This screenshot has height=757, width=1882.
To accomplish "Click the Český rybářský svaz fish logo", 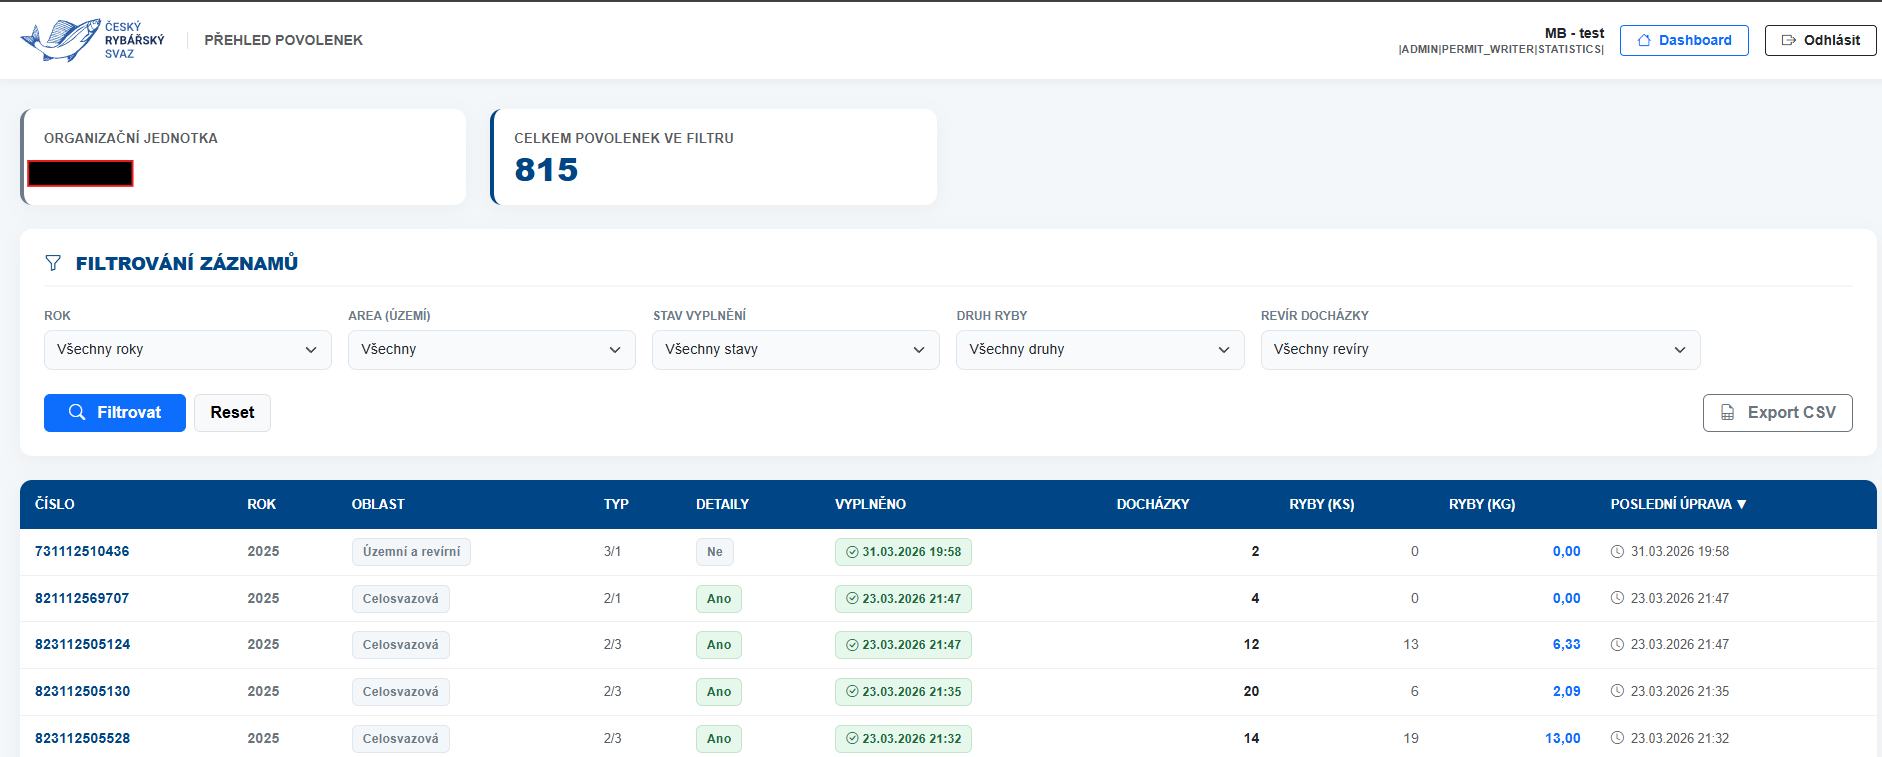I will tap(62, 40).
